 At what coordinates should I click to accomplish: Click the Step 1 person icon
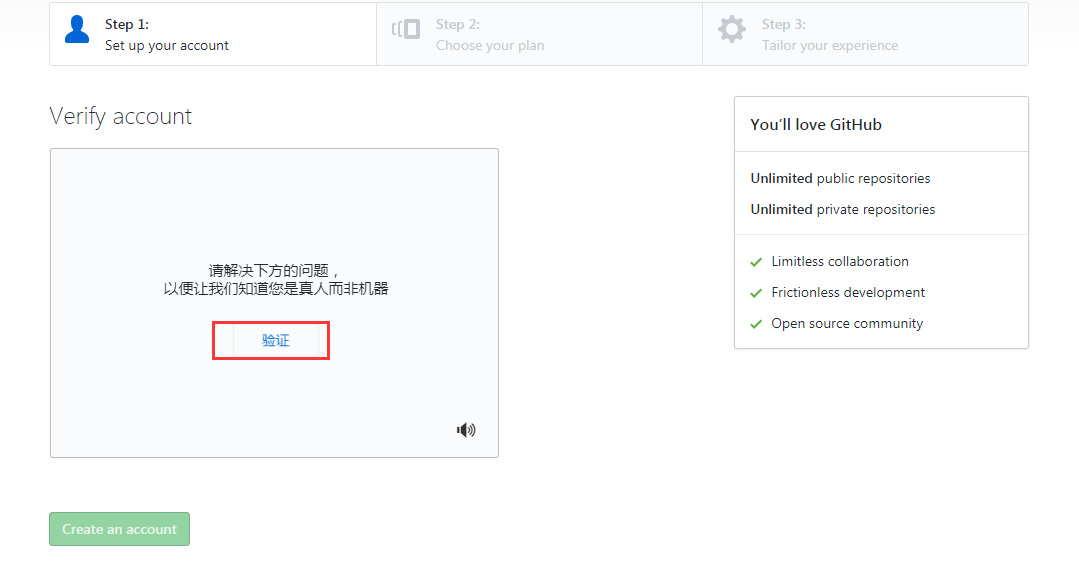pyautogui.click(x=77, y=30)
